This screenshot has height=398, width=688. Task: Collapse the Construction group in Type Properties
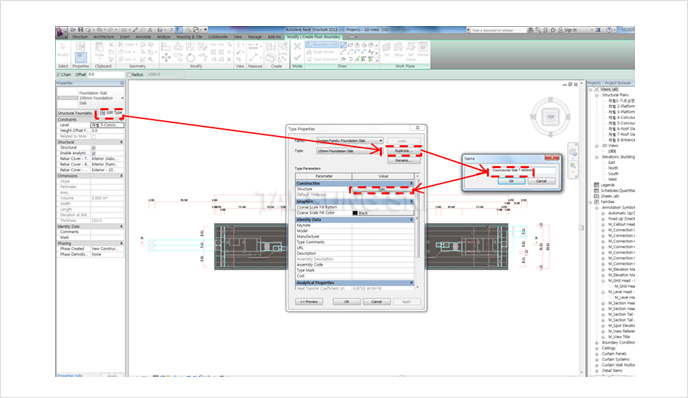click(x=411, y=183)
